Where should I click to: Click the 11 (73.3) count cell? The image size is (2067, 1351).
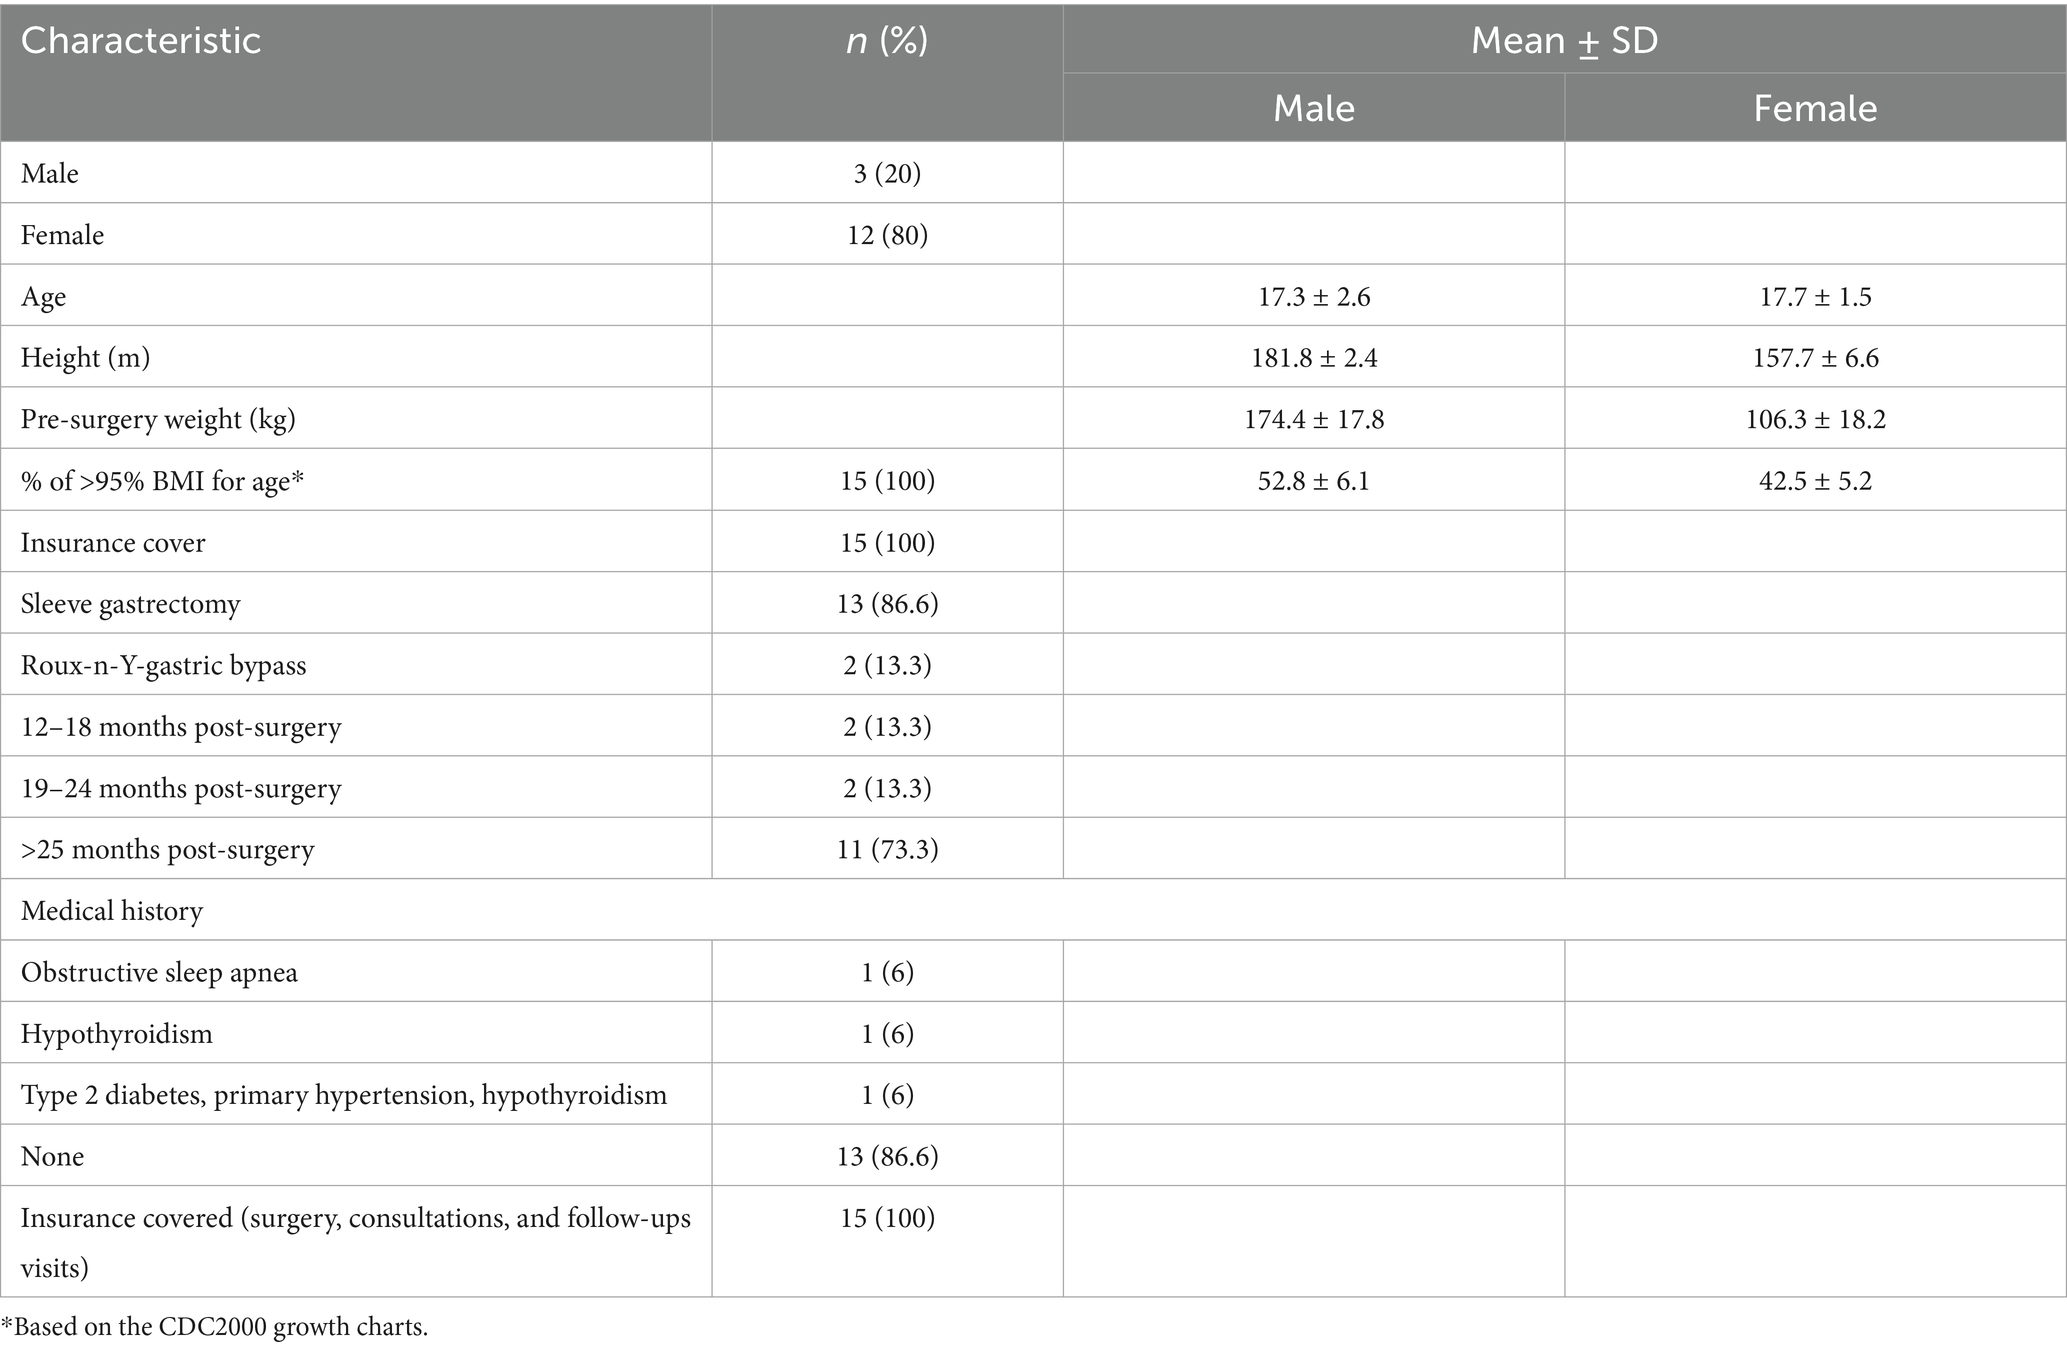click(886, 850)
